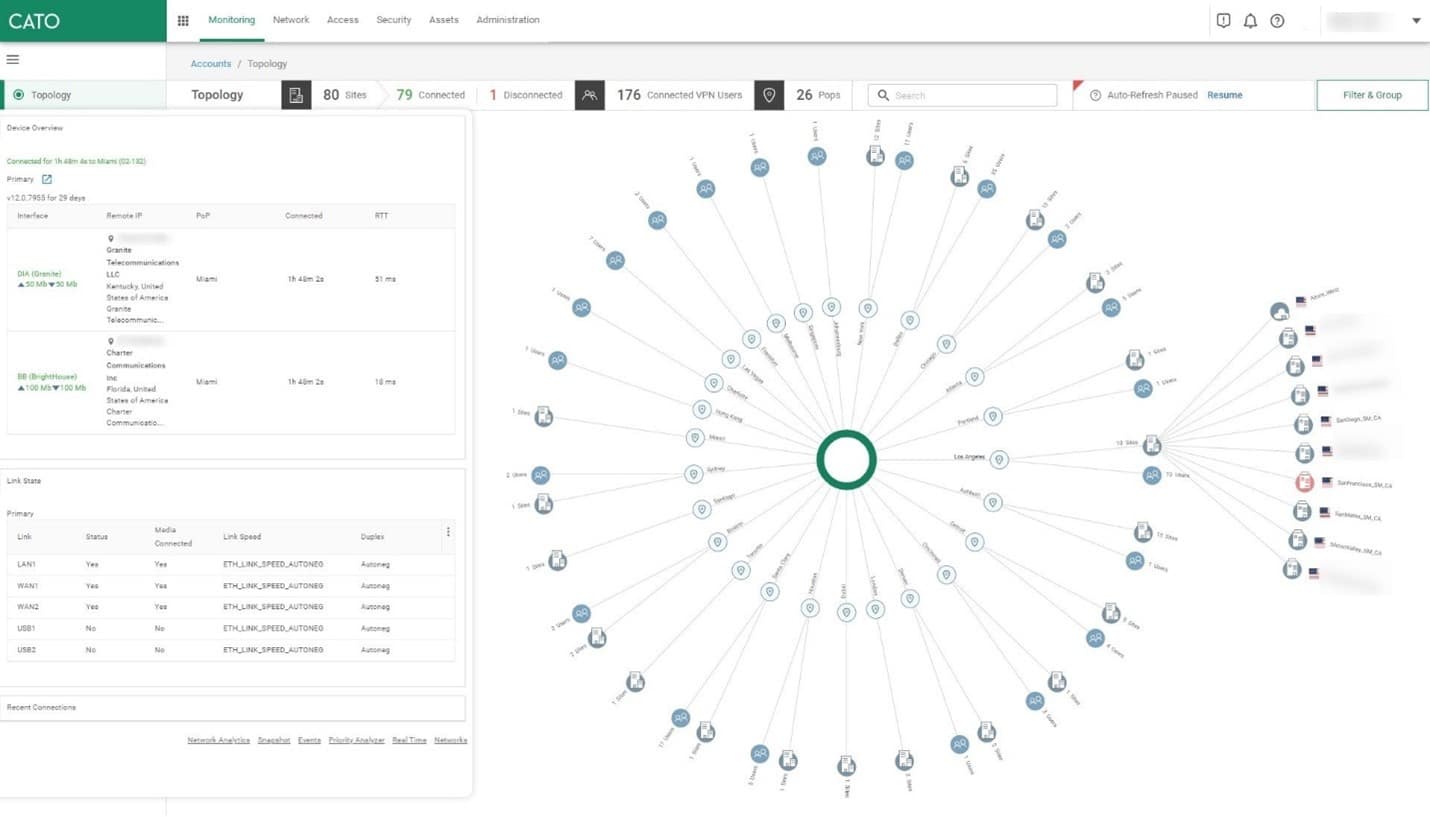Expand the Recent Connections section

click(x=233, y=708)
